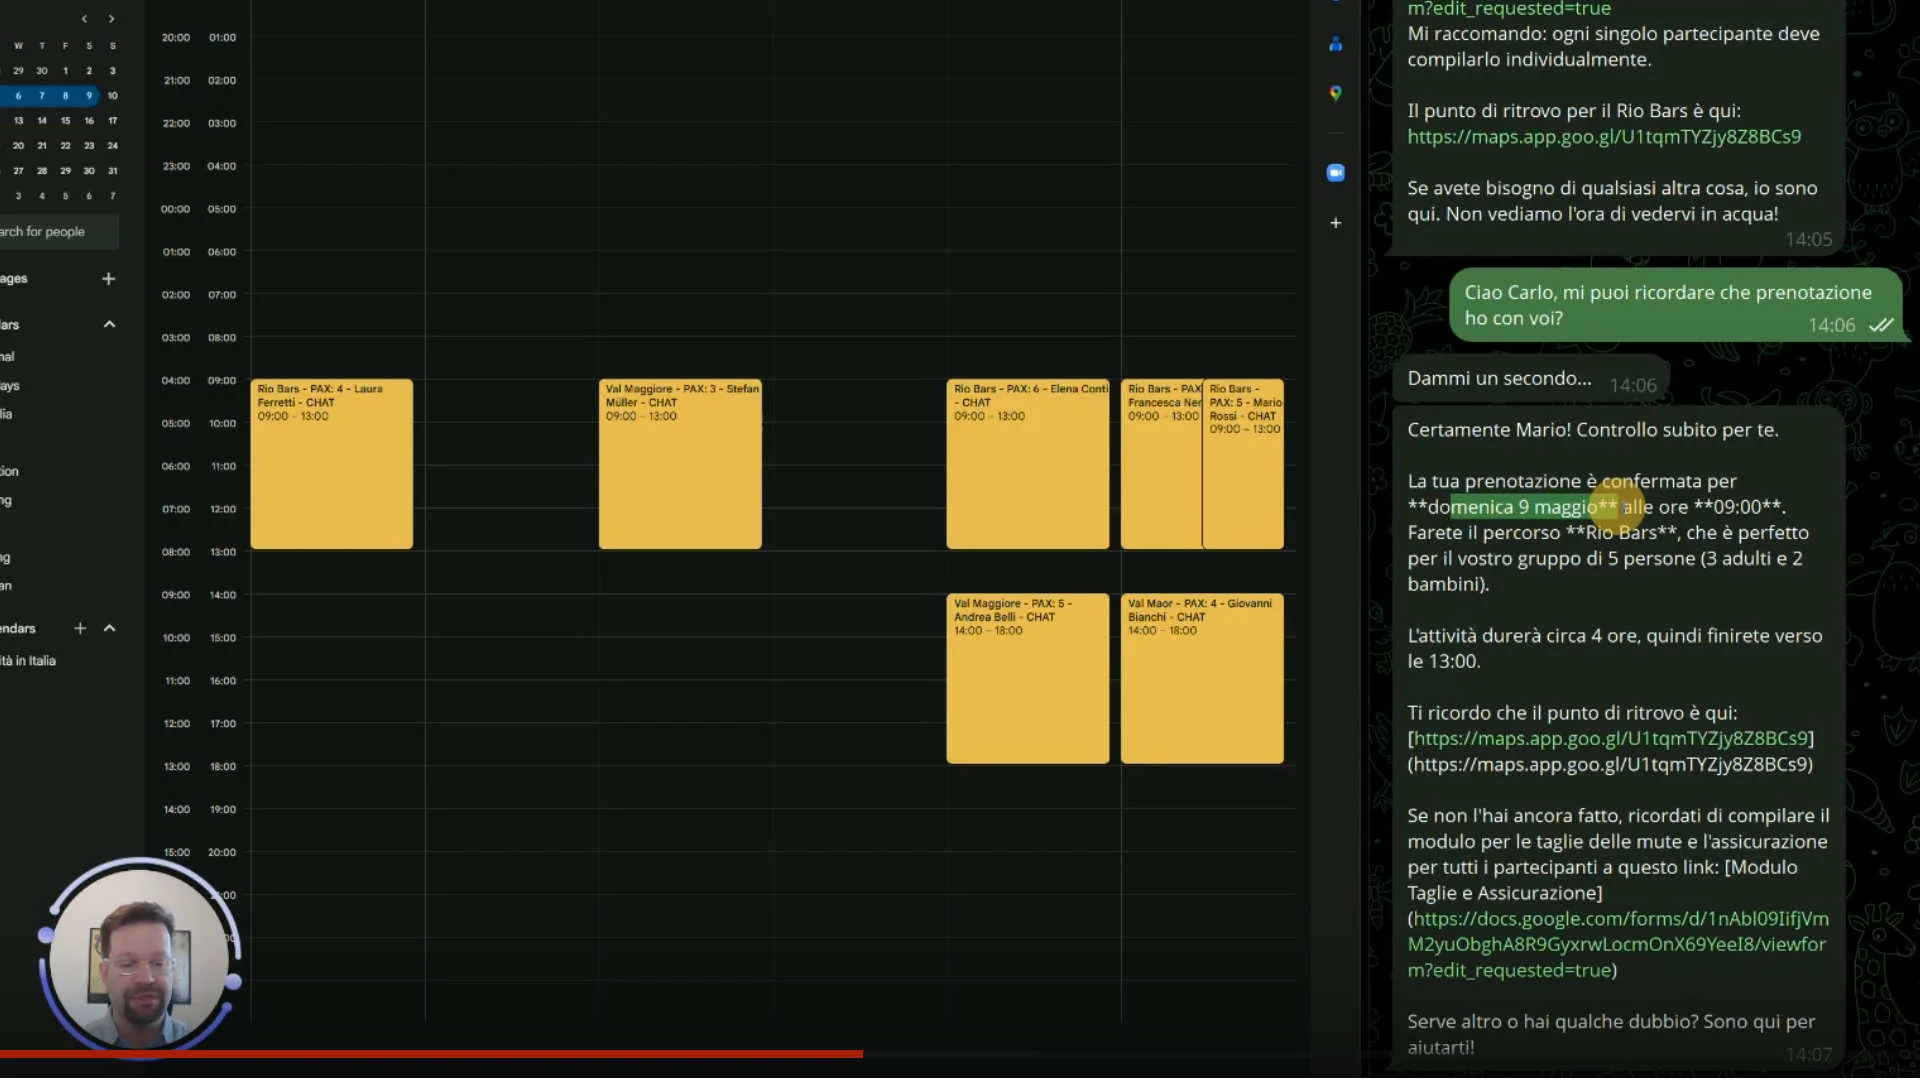This screenshot has width=1920, height=1080.
Task: Open Val Maggiore Andrea Belli afternoon event
Action: (1027, 679)
